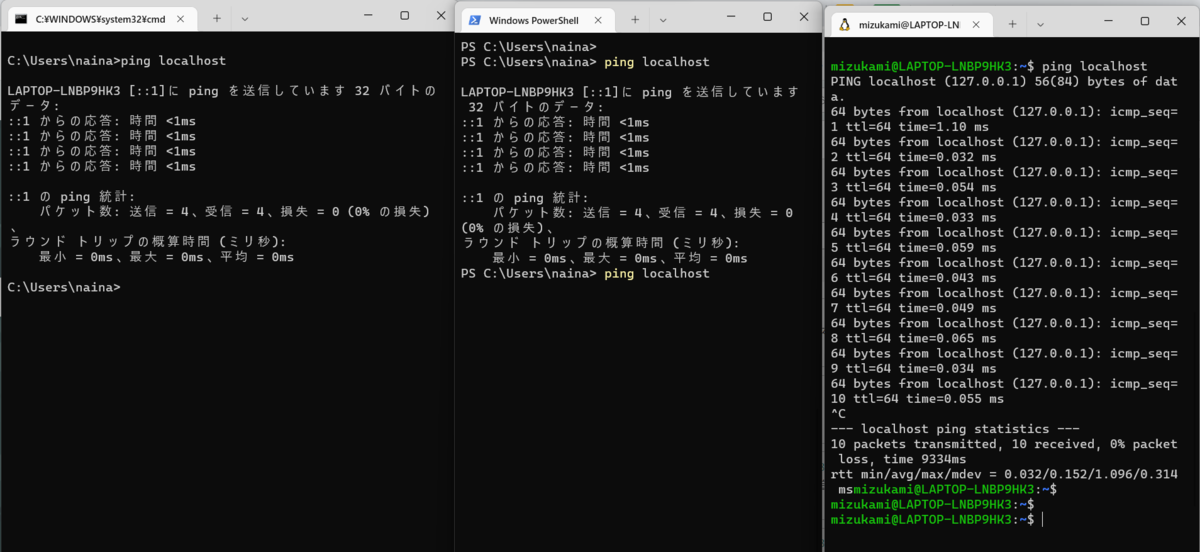
Task: Close the mizukami Ubuntu terminal window
Action: coord(1181,20)
